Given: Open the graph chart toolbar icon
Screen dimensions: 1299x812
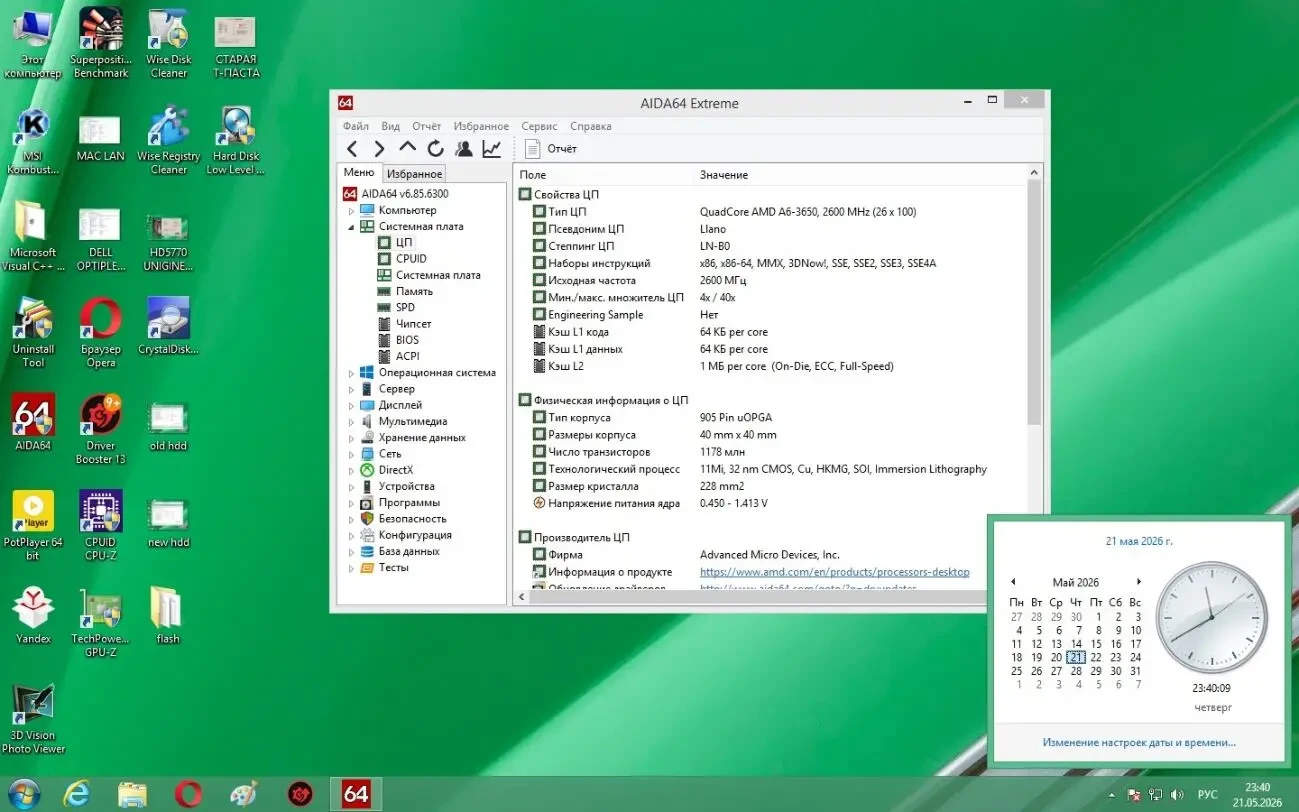Looking at the screenshot, I should coord(492,148).
